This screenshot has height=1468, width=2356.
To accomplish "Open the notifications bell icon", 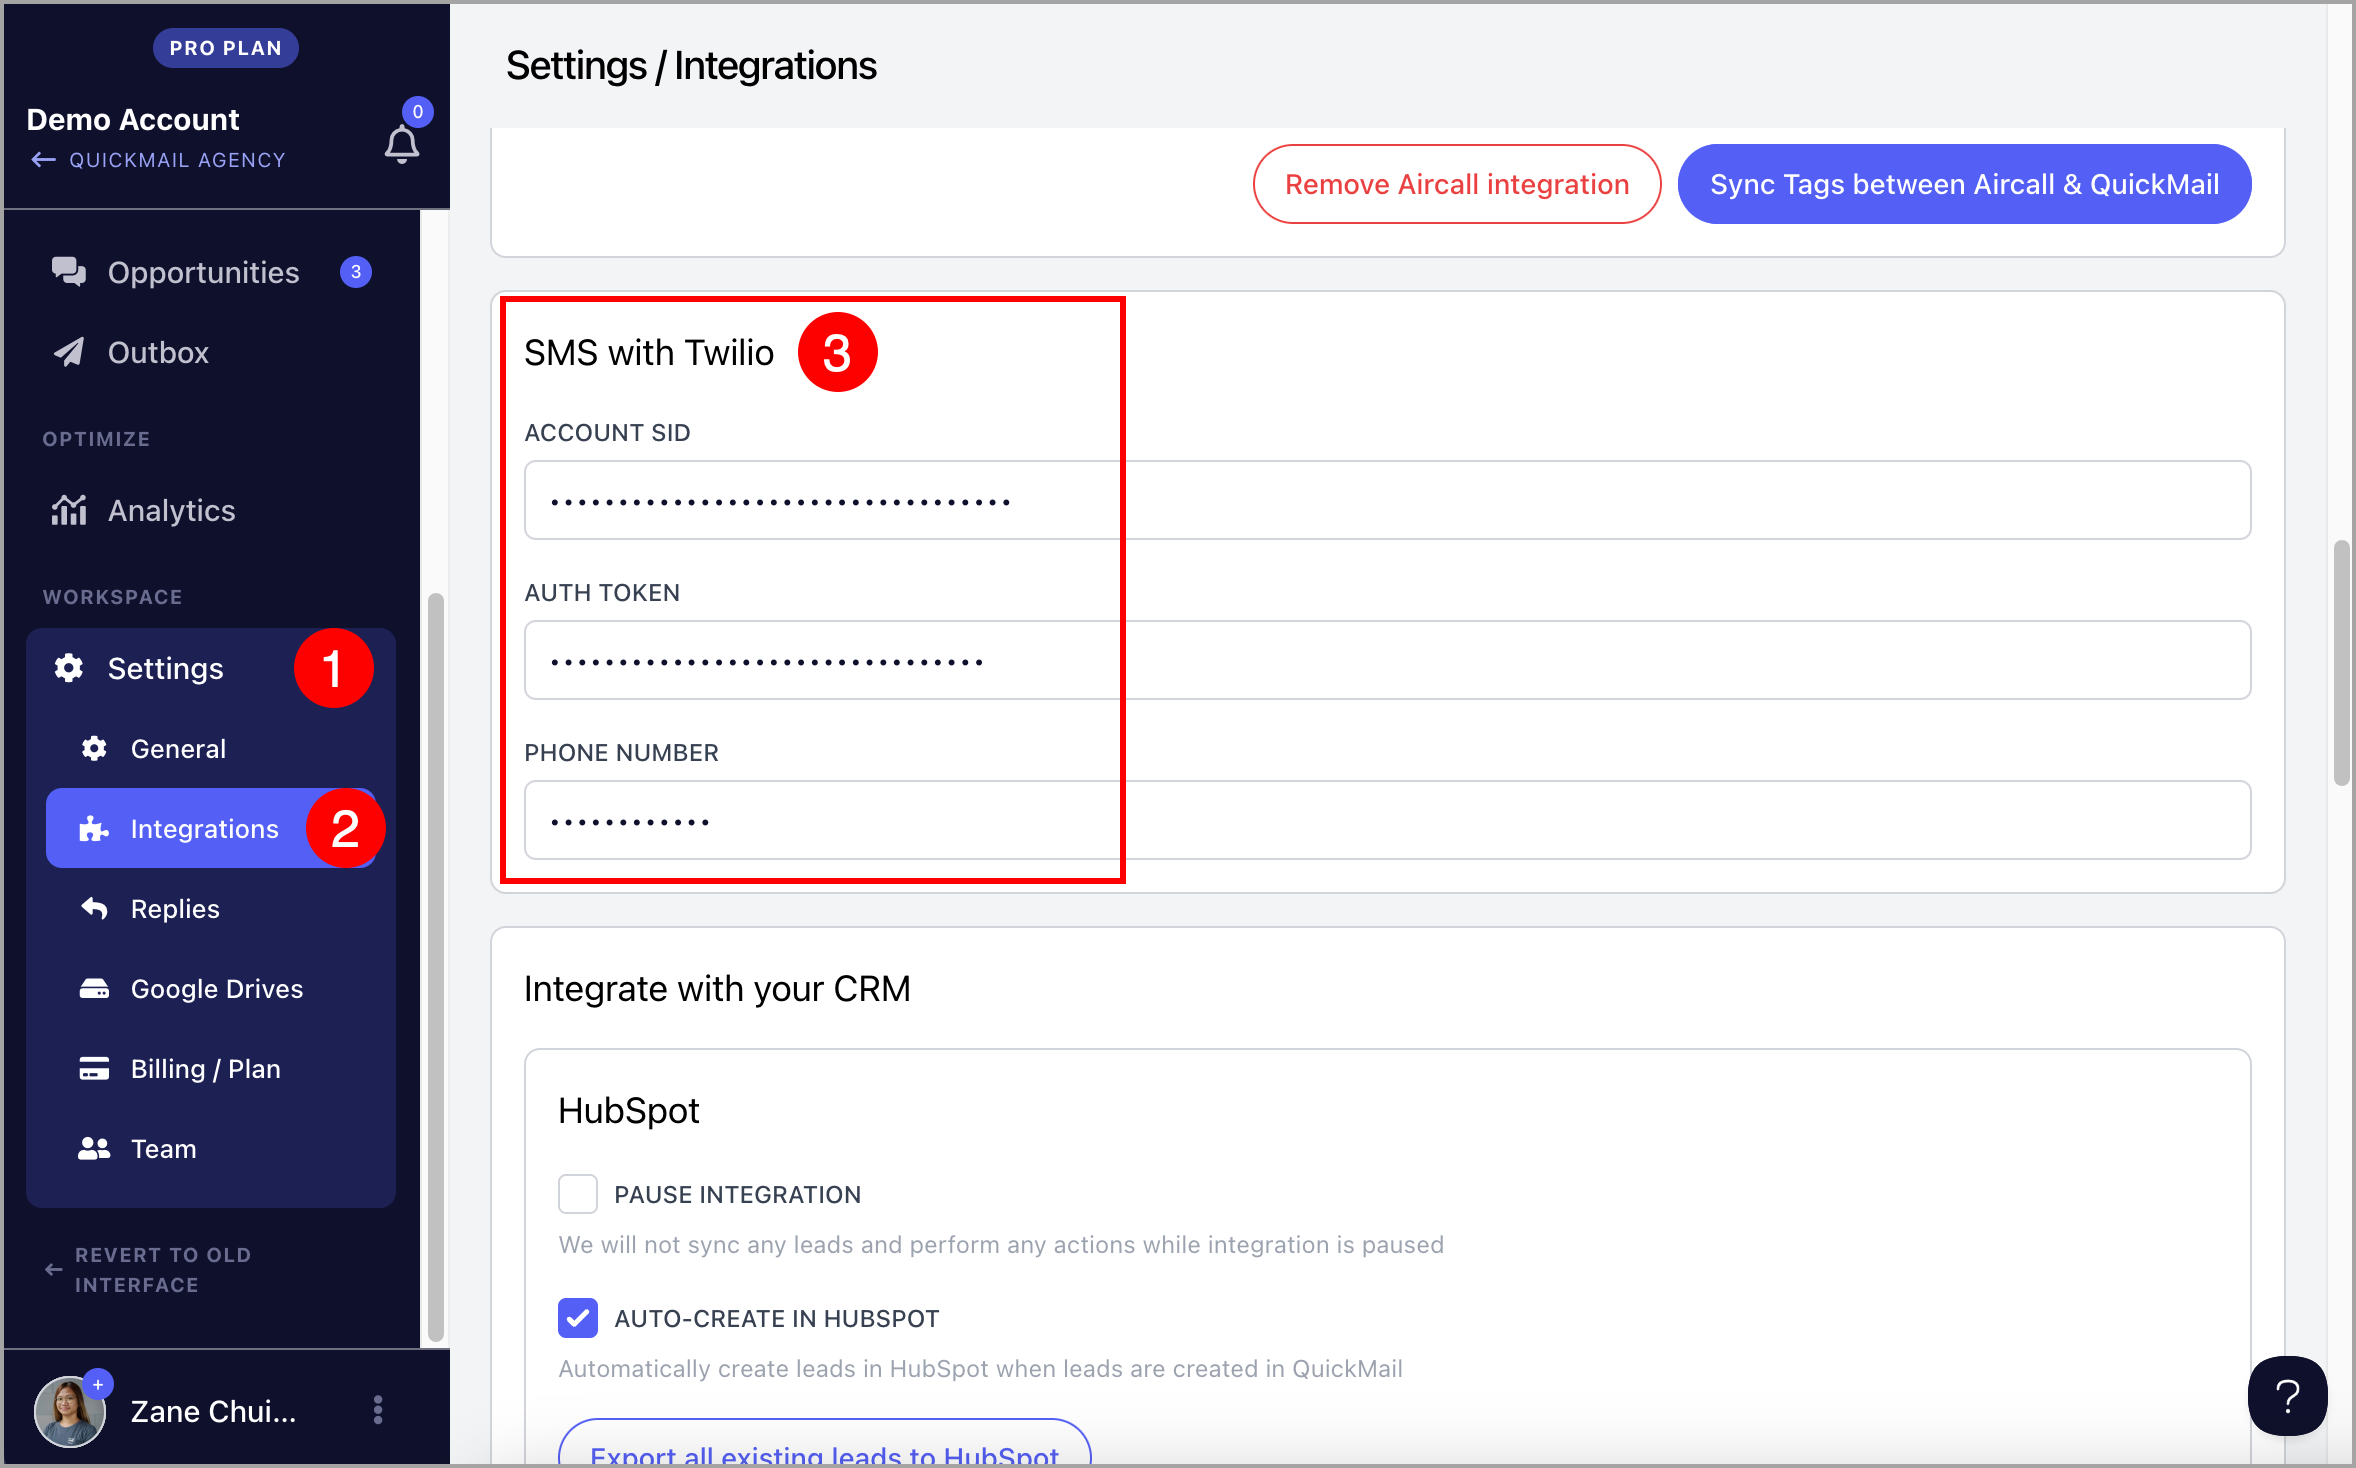I will (402, 146).
